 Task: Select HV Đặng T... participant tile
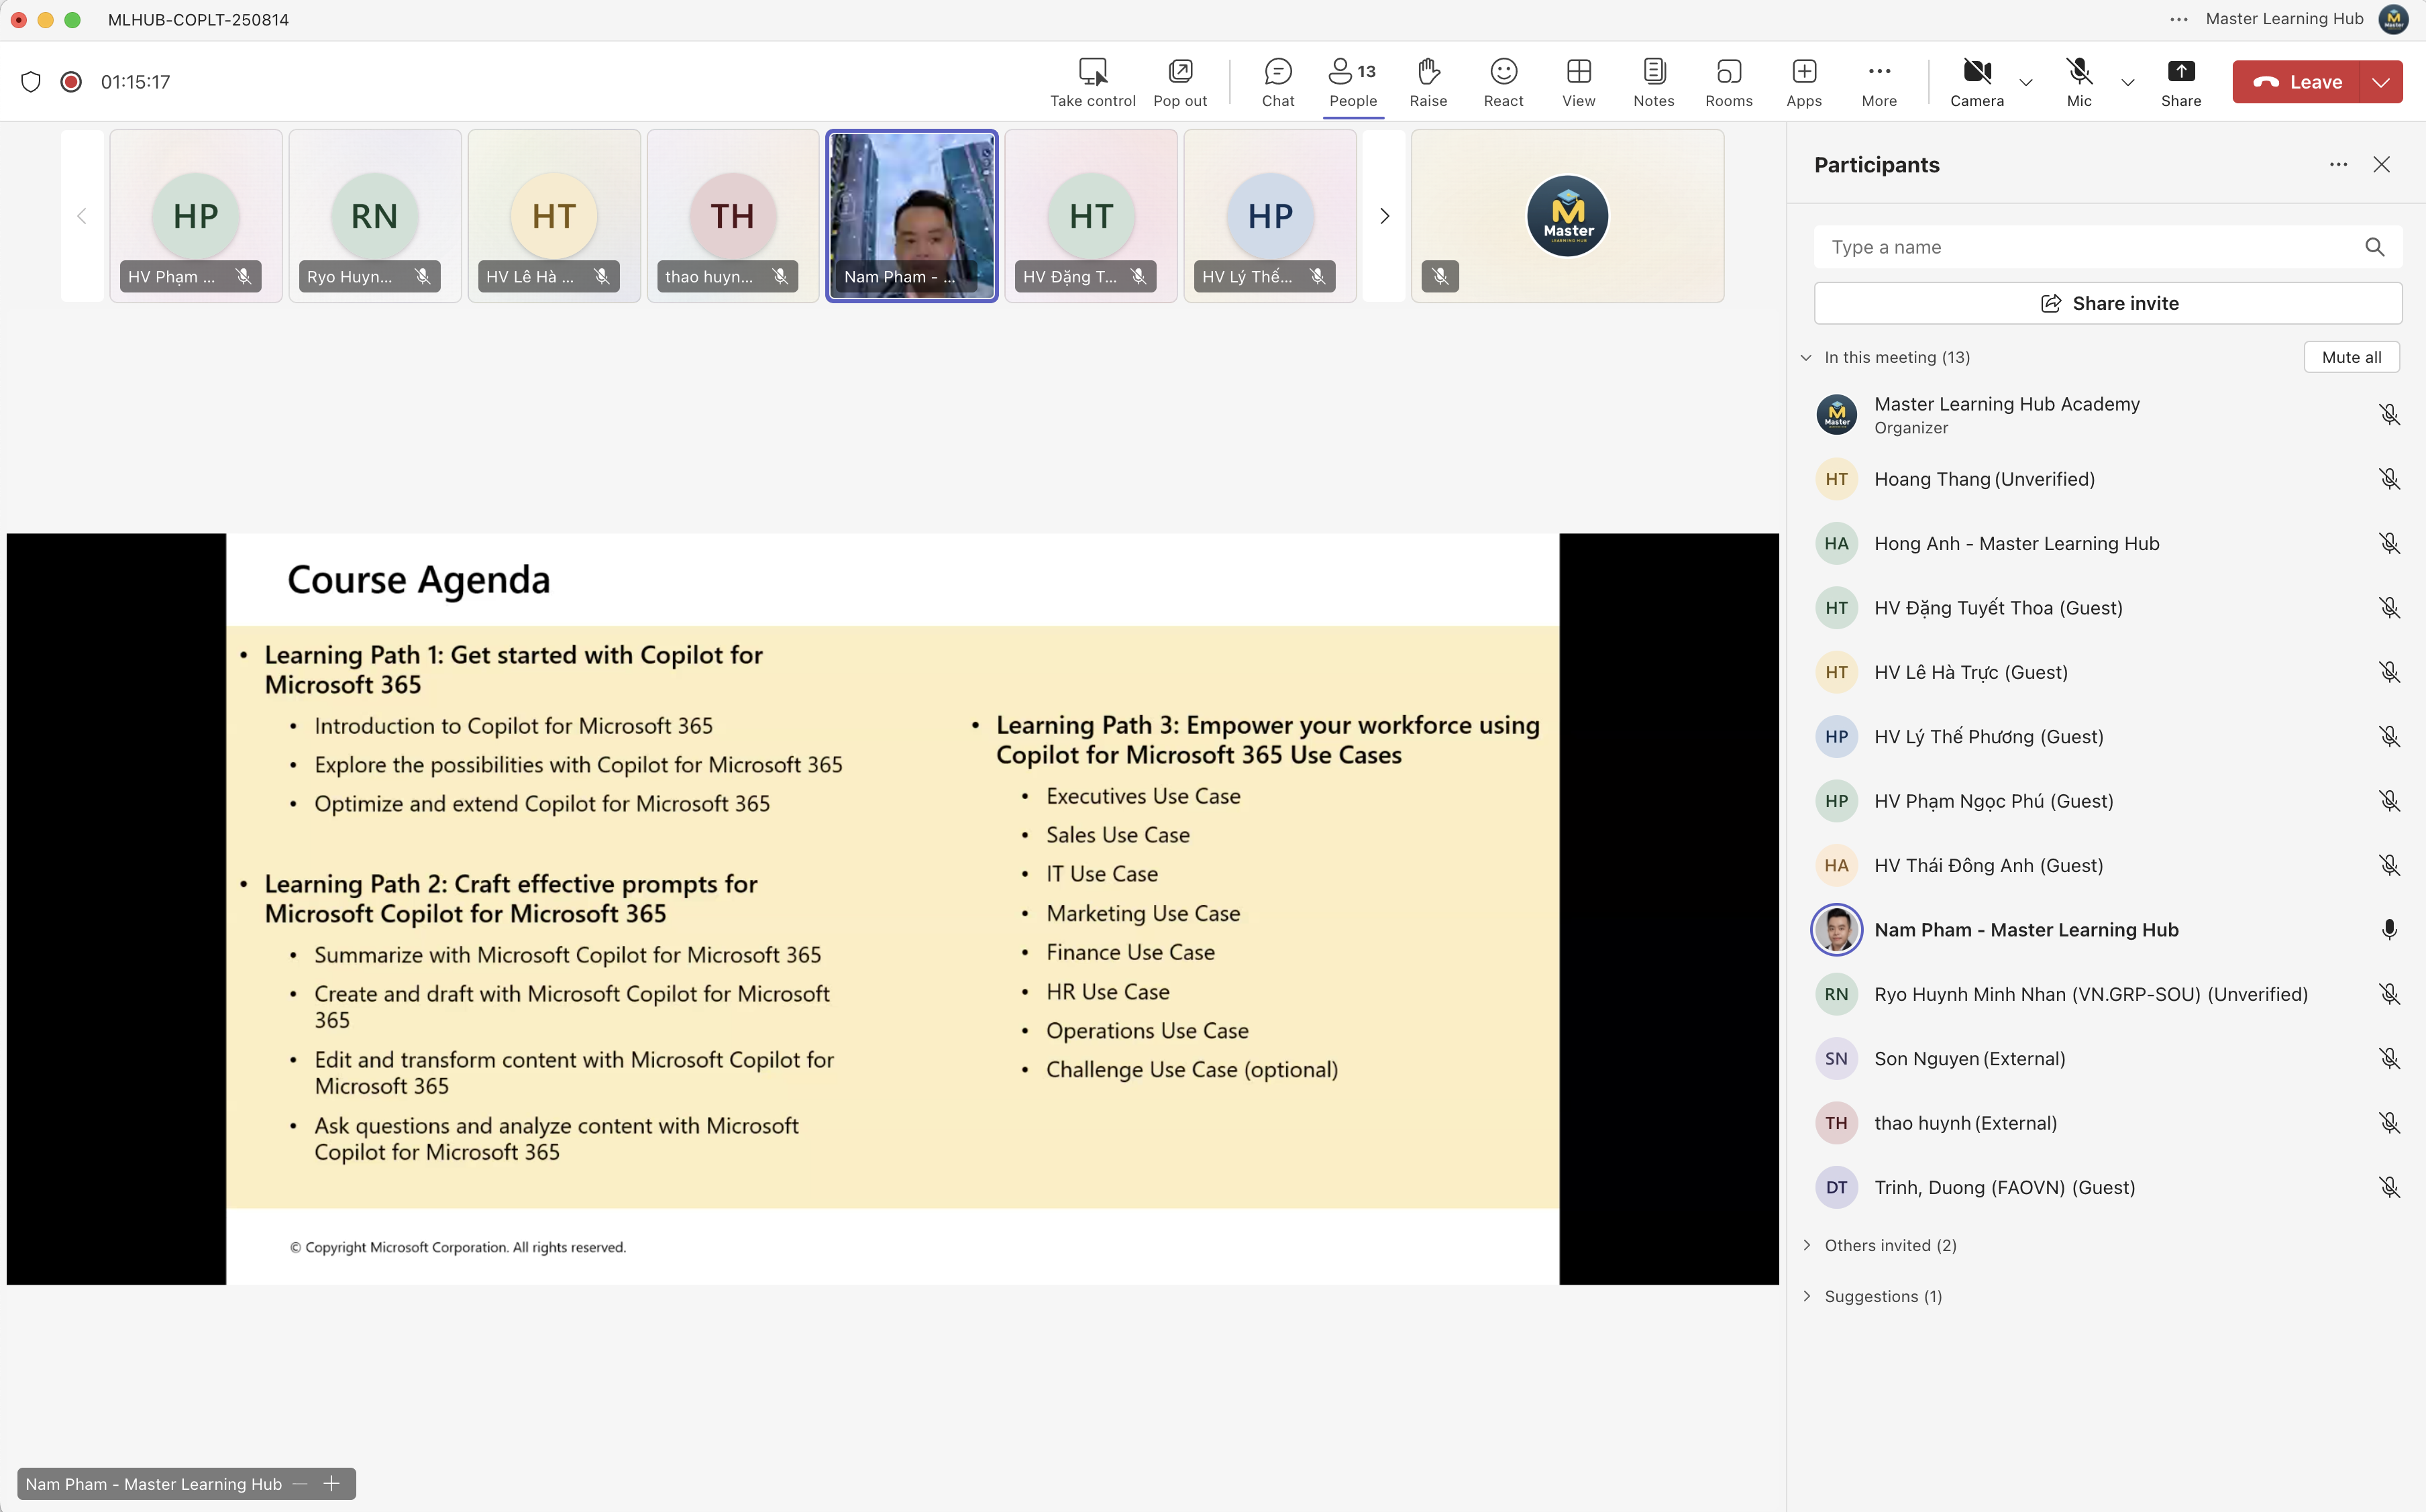[1091, 216]
